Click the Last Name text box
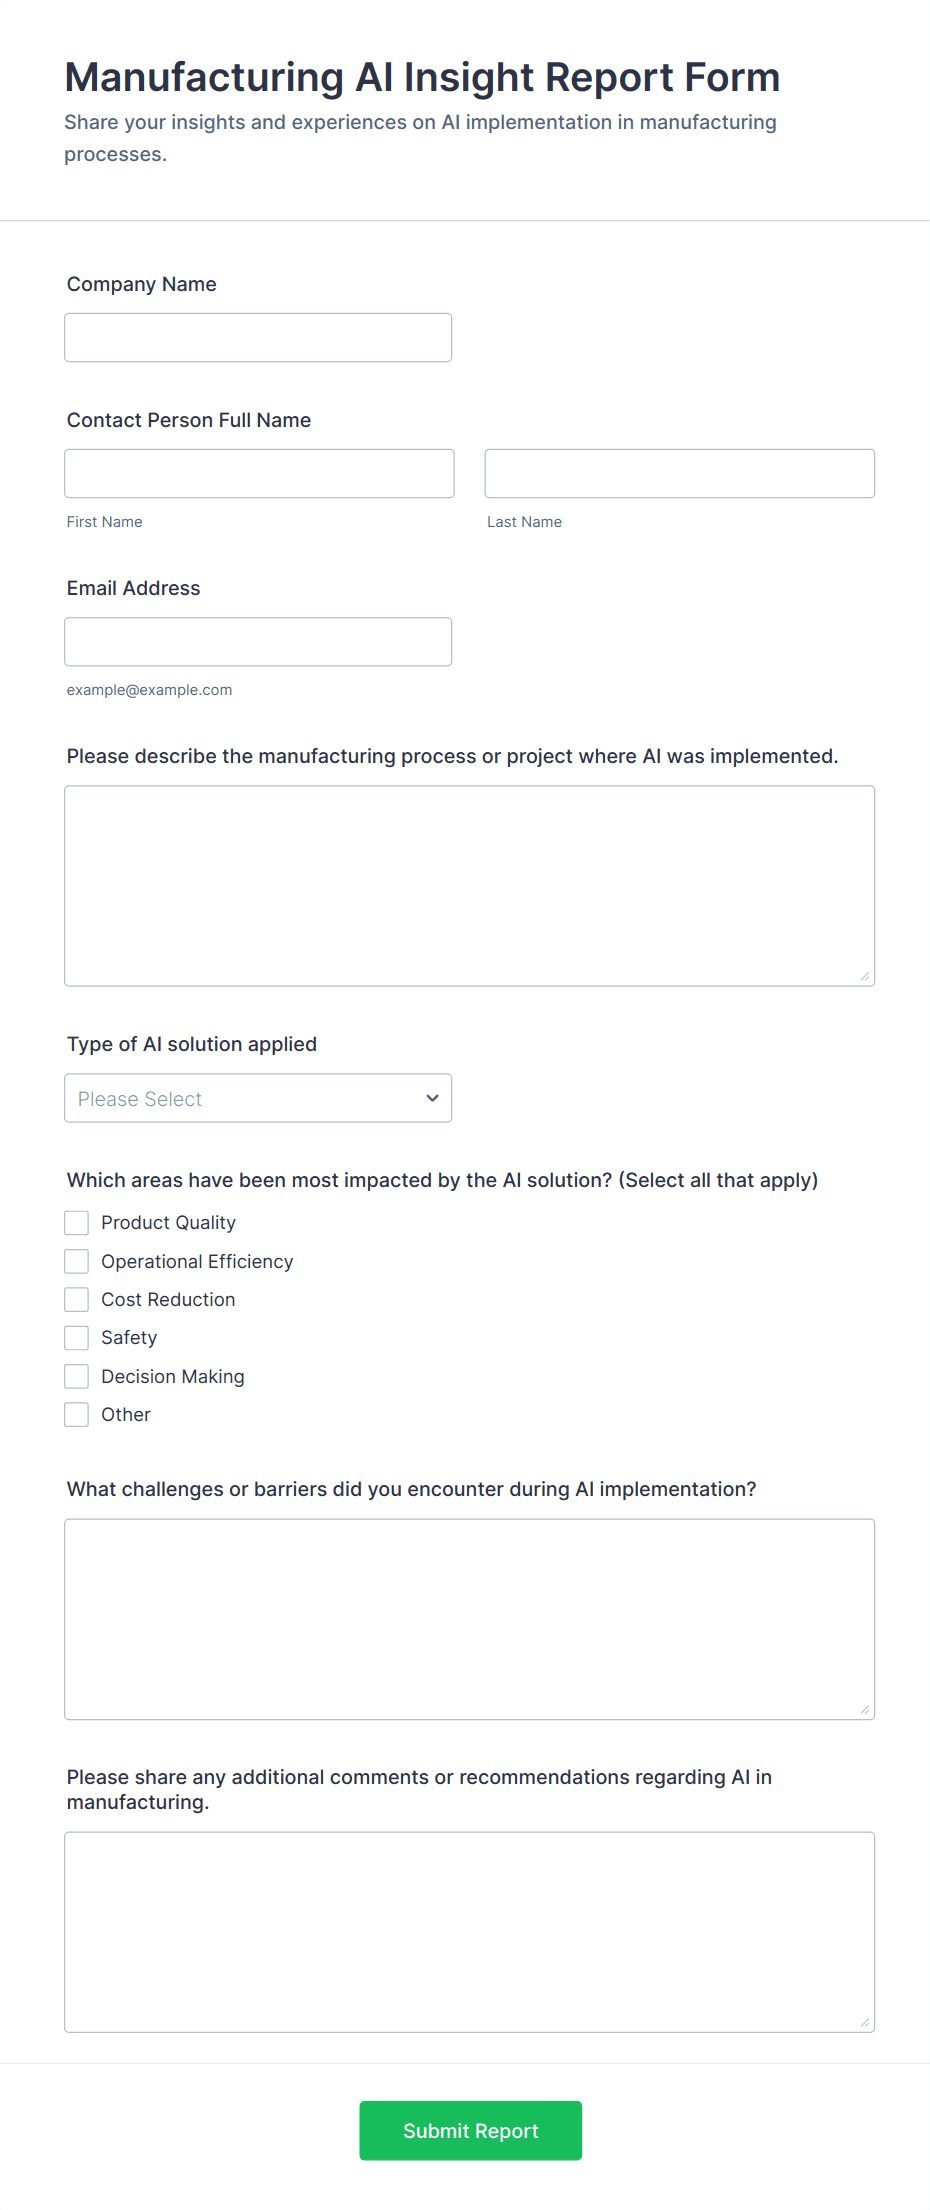The height and width of the screenshot is (2210, 930). (678, 473)
